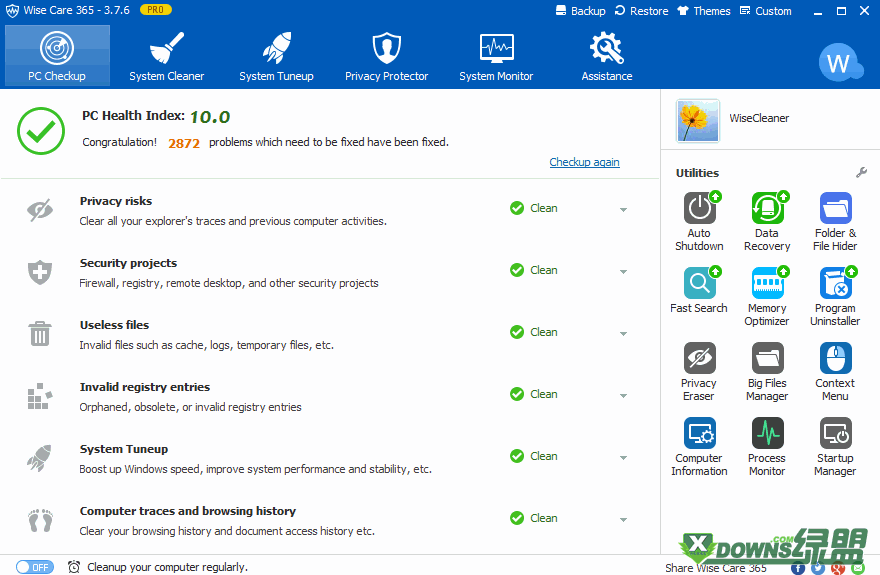Open Big Files Manager
The image size is (880, 575).
tap(767, 371)
